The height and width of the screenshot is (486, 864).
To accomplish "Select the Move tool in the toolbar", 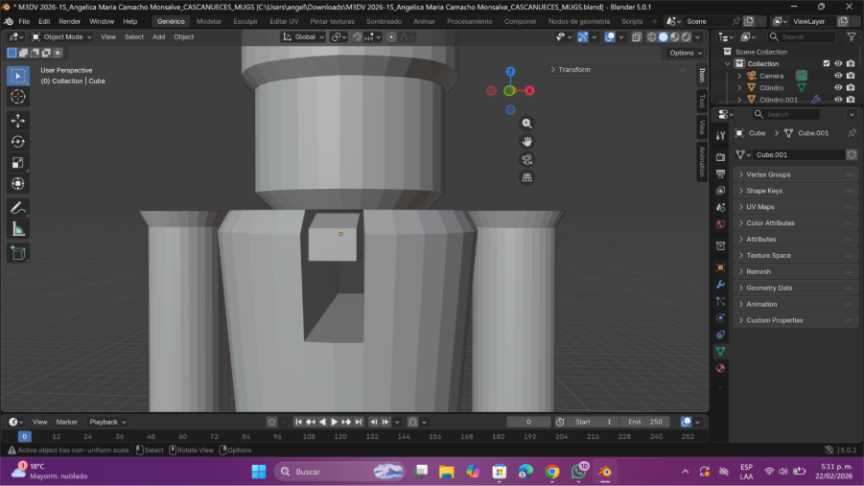I will 18,120.
